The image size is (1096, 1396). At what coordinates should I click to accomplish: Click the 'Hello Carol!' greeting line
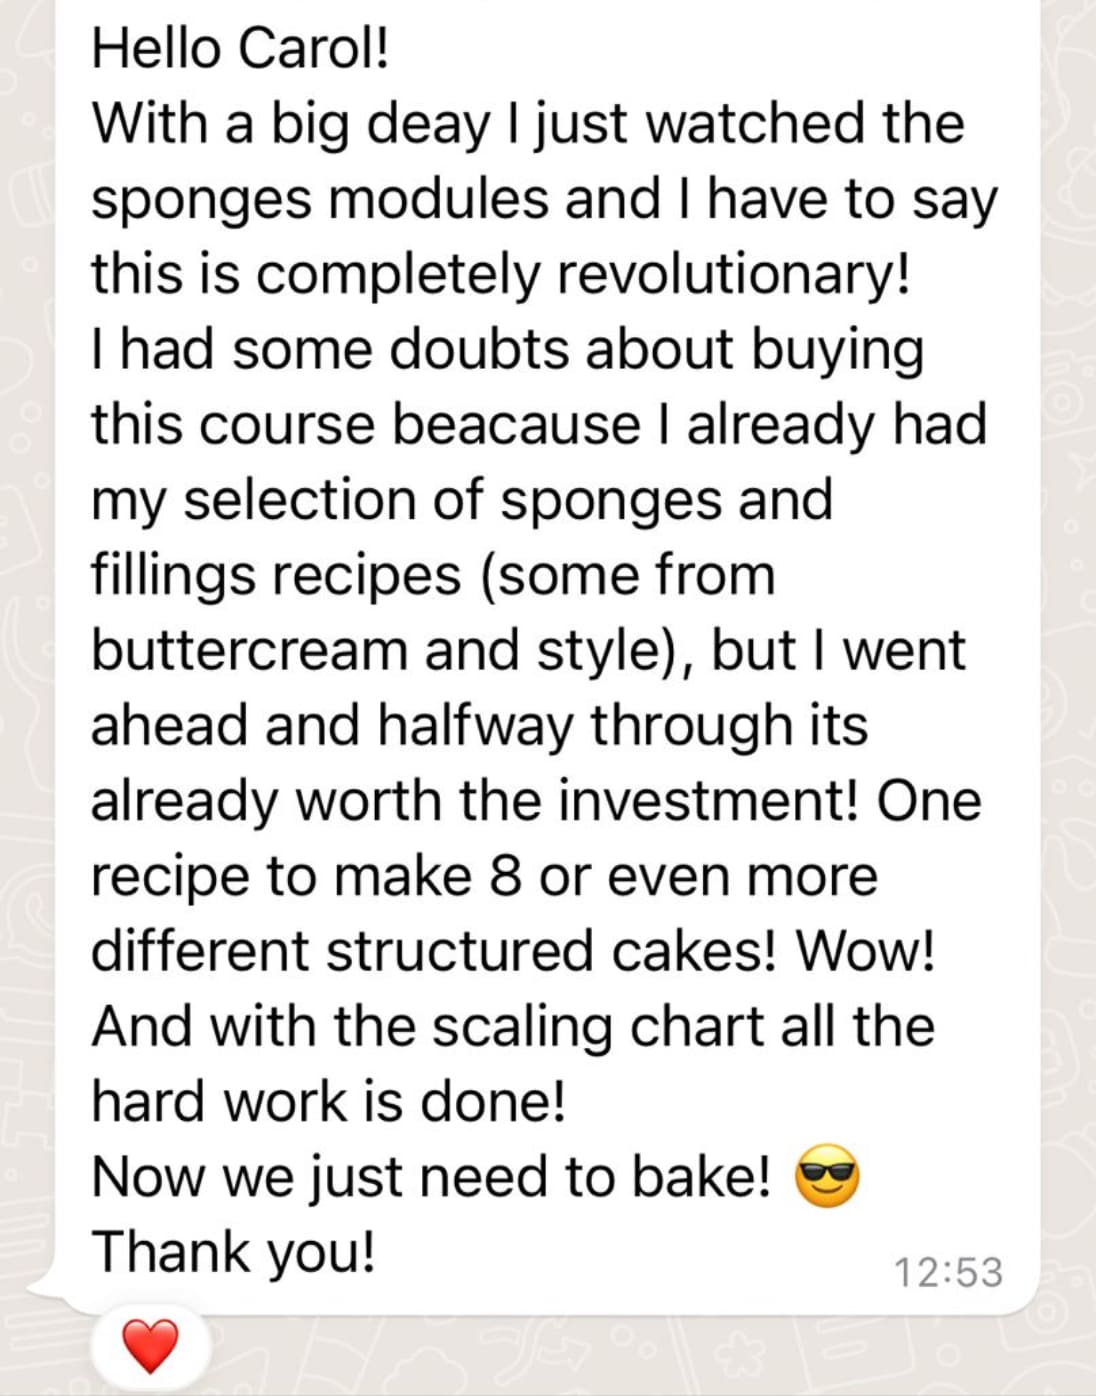(240, 48)
